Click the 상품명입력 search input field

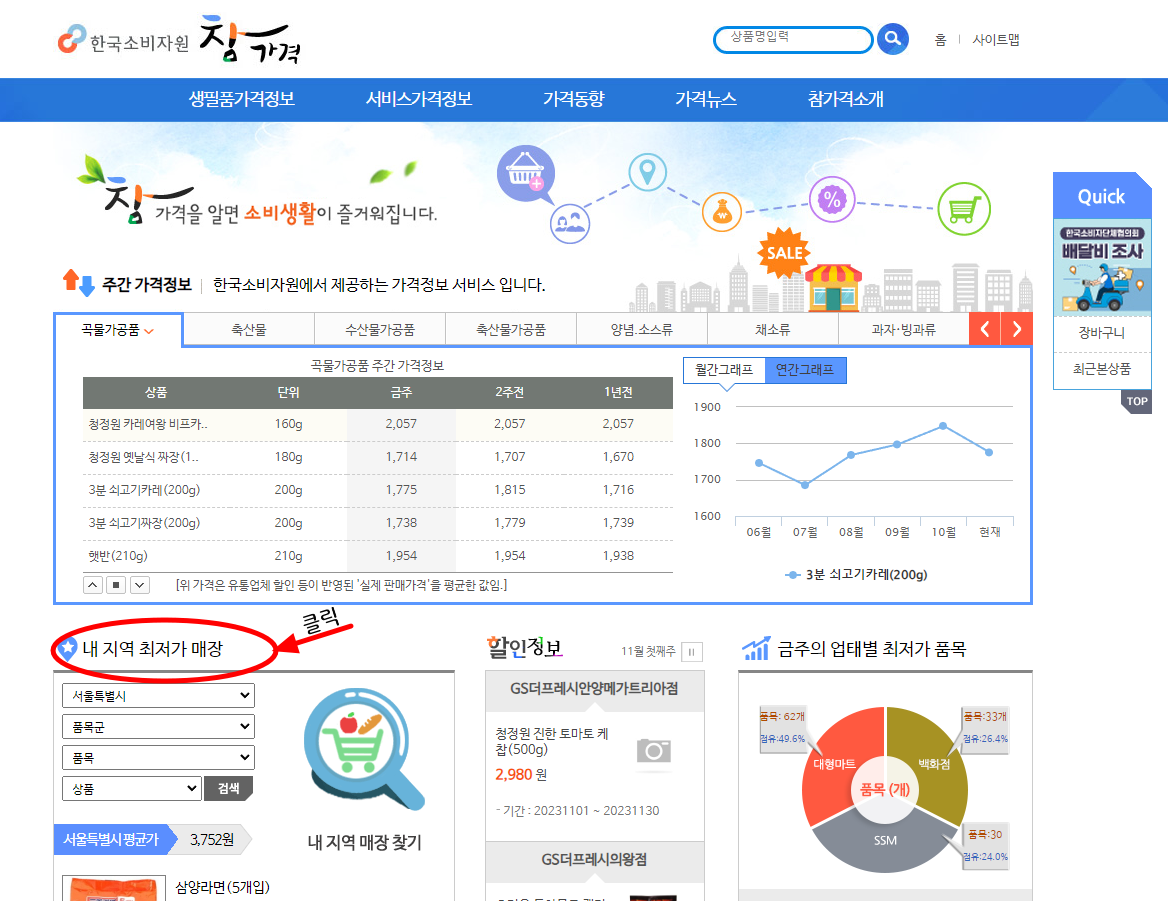tap(793, 40)
